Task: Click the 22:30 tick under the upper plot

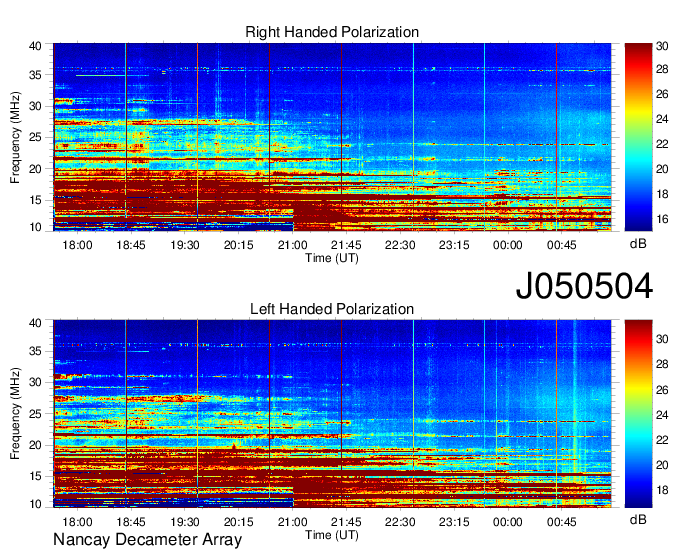Action: [400, 245]
